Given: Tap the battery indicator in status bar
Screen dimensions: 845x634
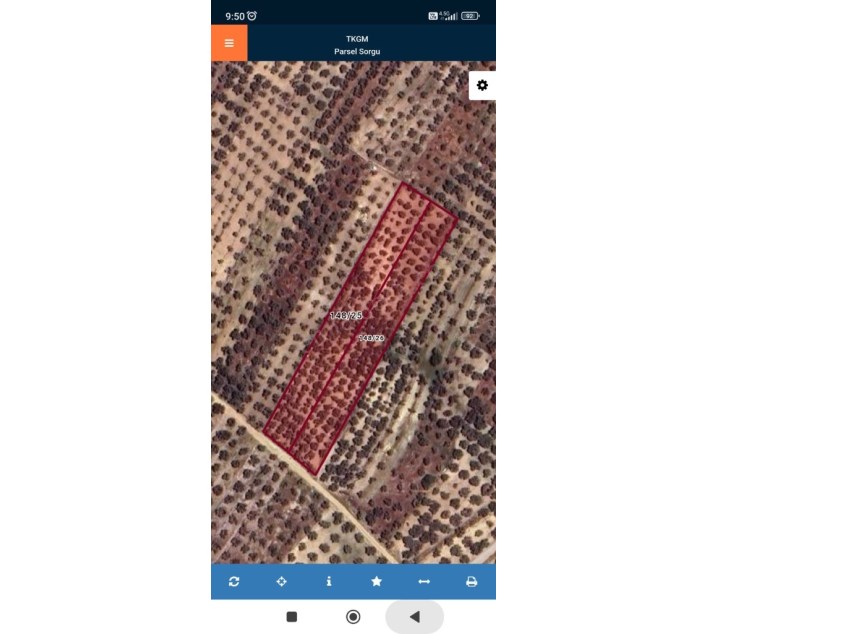Looking at the screenshot, I should point(470,16).
